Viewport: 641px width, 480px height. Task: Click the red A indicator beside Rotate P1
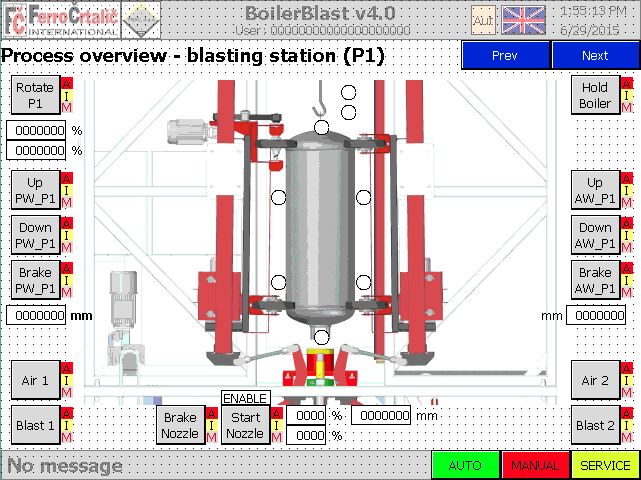point(67,83)
